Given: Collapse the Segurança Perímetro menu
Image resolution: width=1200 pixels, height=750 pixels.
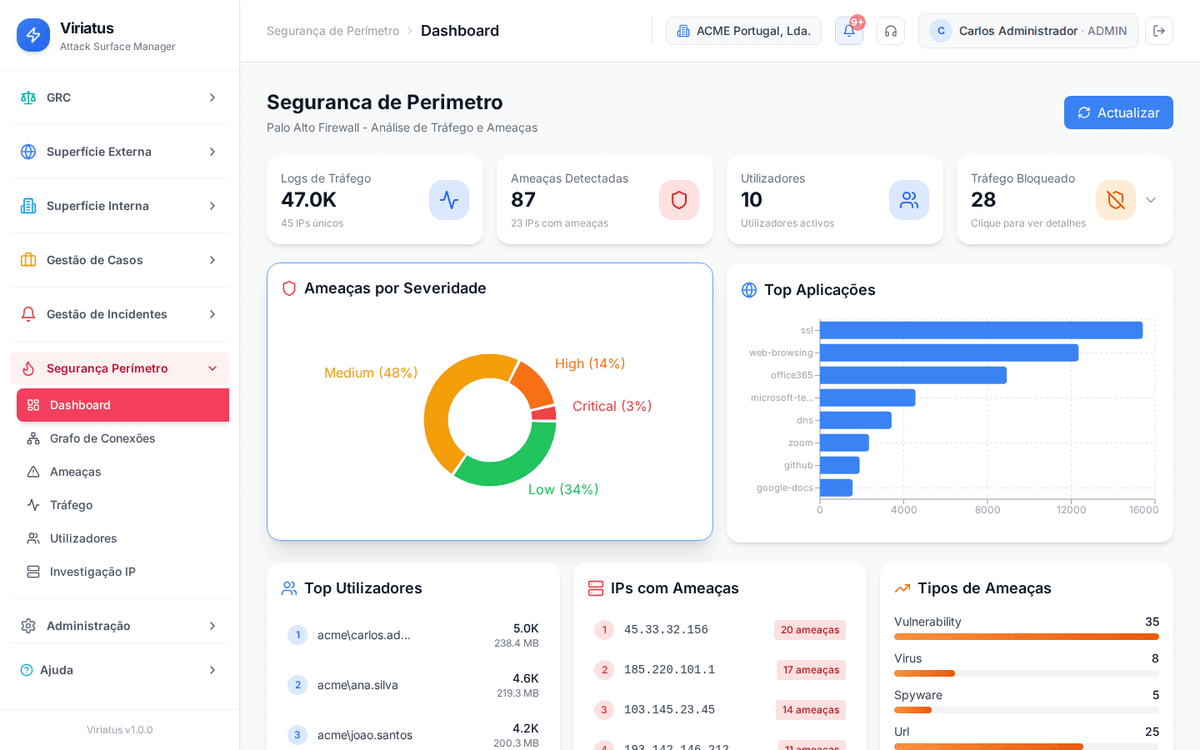Looking at the screenshot, I should tap(118, 368).
